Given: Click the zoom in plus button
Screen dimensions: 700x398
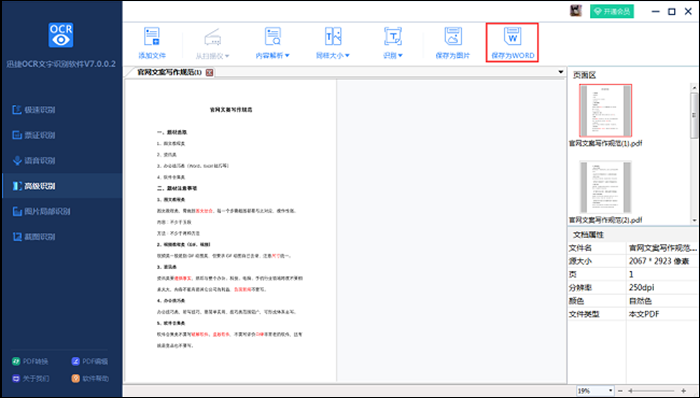Looking at the screenshot, I should coord(683,391).
